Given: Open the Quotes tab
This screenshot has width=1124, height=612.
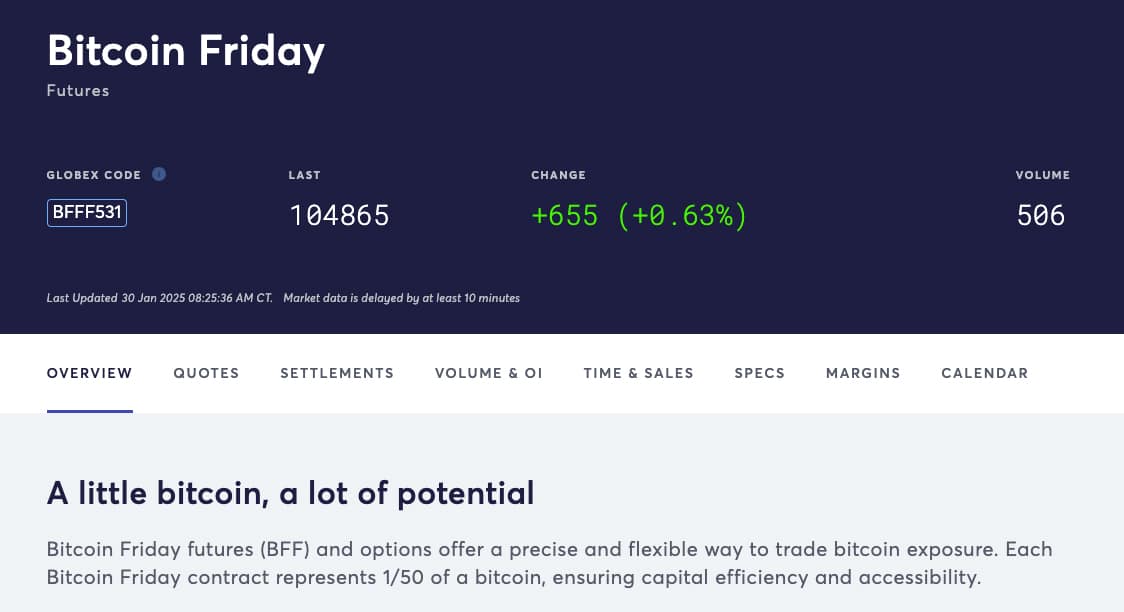Looking at the screenshot, I should tap(206, 373).
